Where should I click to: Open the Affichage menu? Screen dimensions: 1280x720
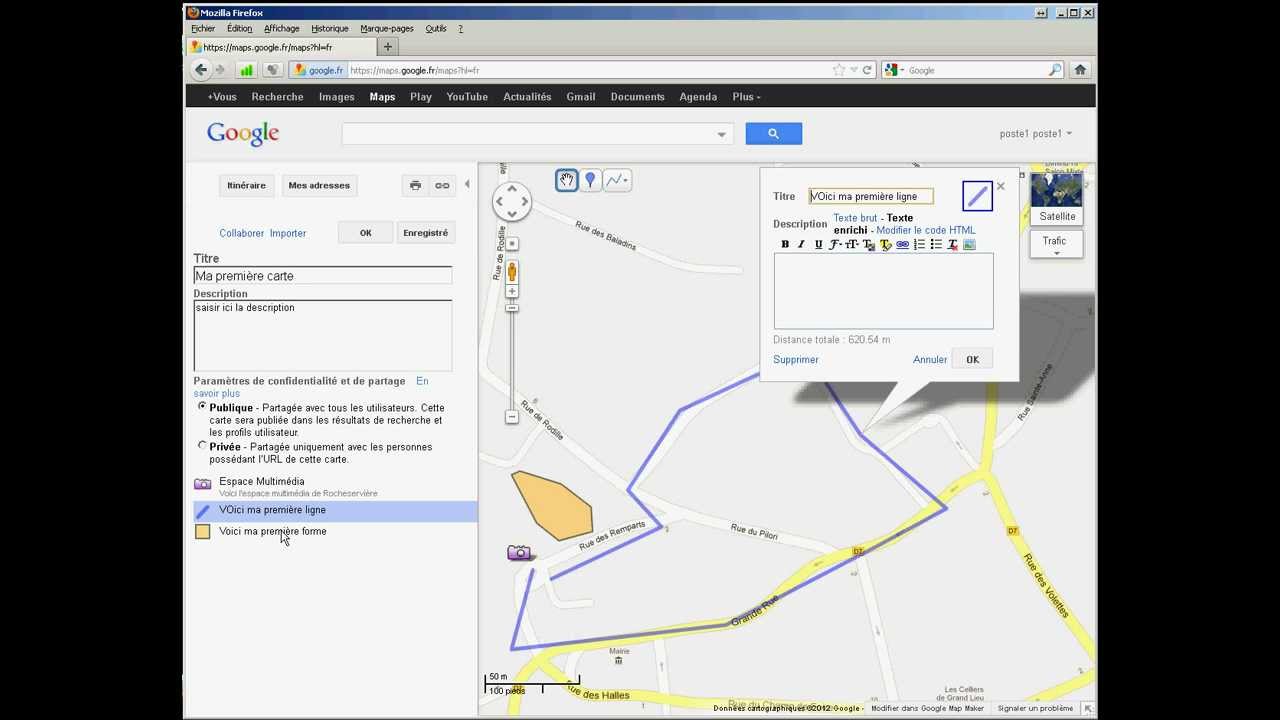282,29
